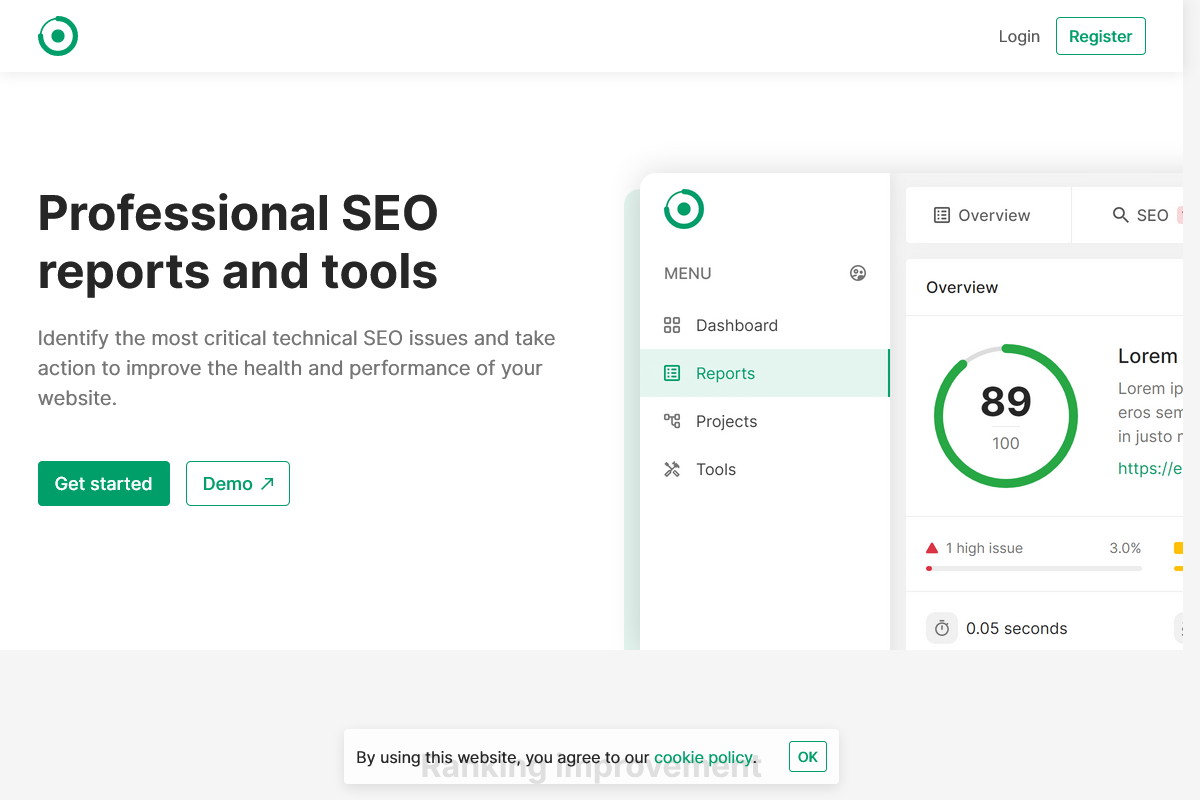The image size is (1200, 800).
Task: Click the red high issue warning triangle
Action: coord(932,548)
